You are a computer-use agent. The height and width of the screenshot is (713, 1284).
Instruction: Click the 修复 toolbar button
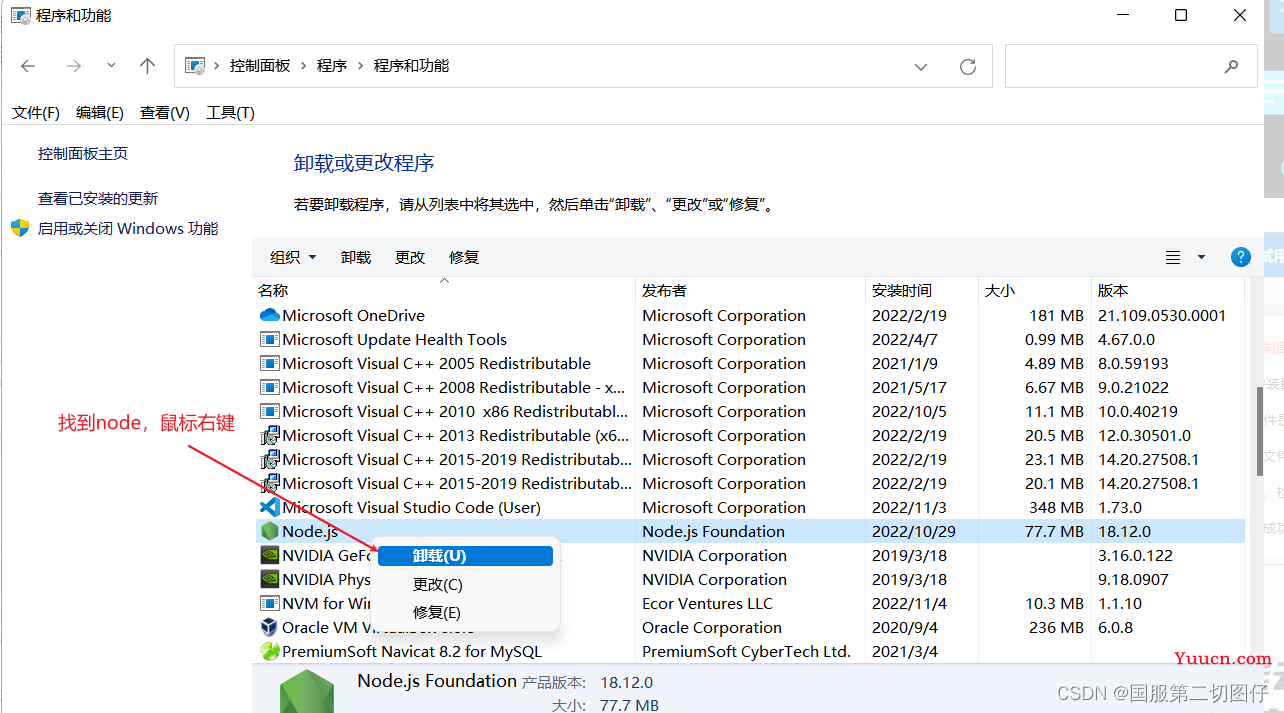pos(464,257)
